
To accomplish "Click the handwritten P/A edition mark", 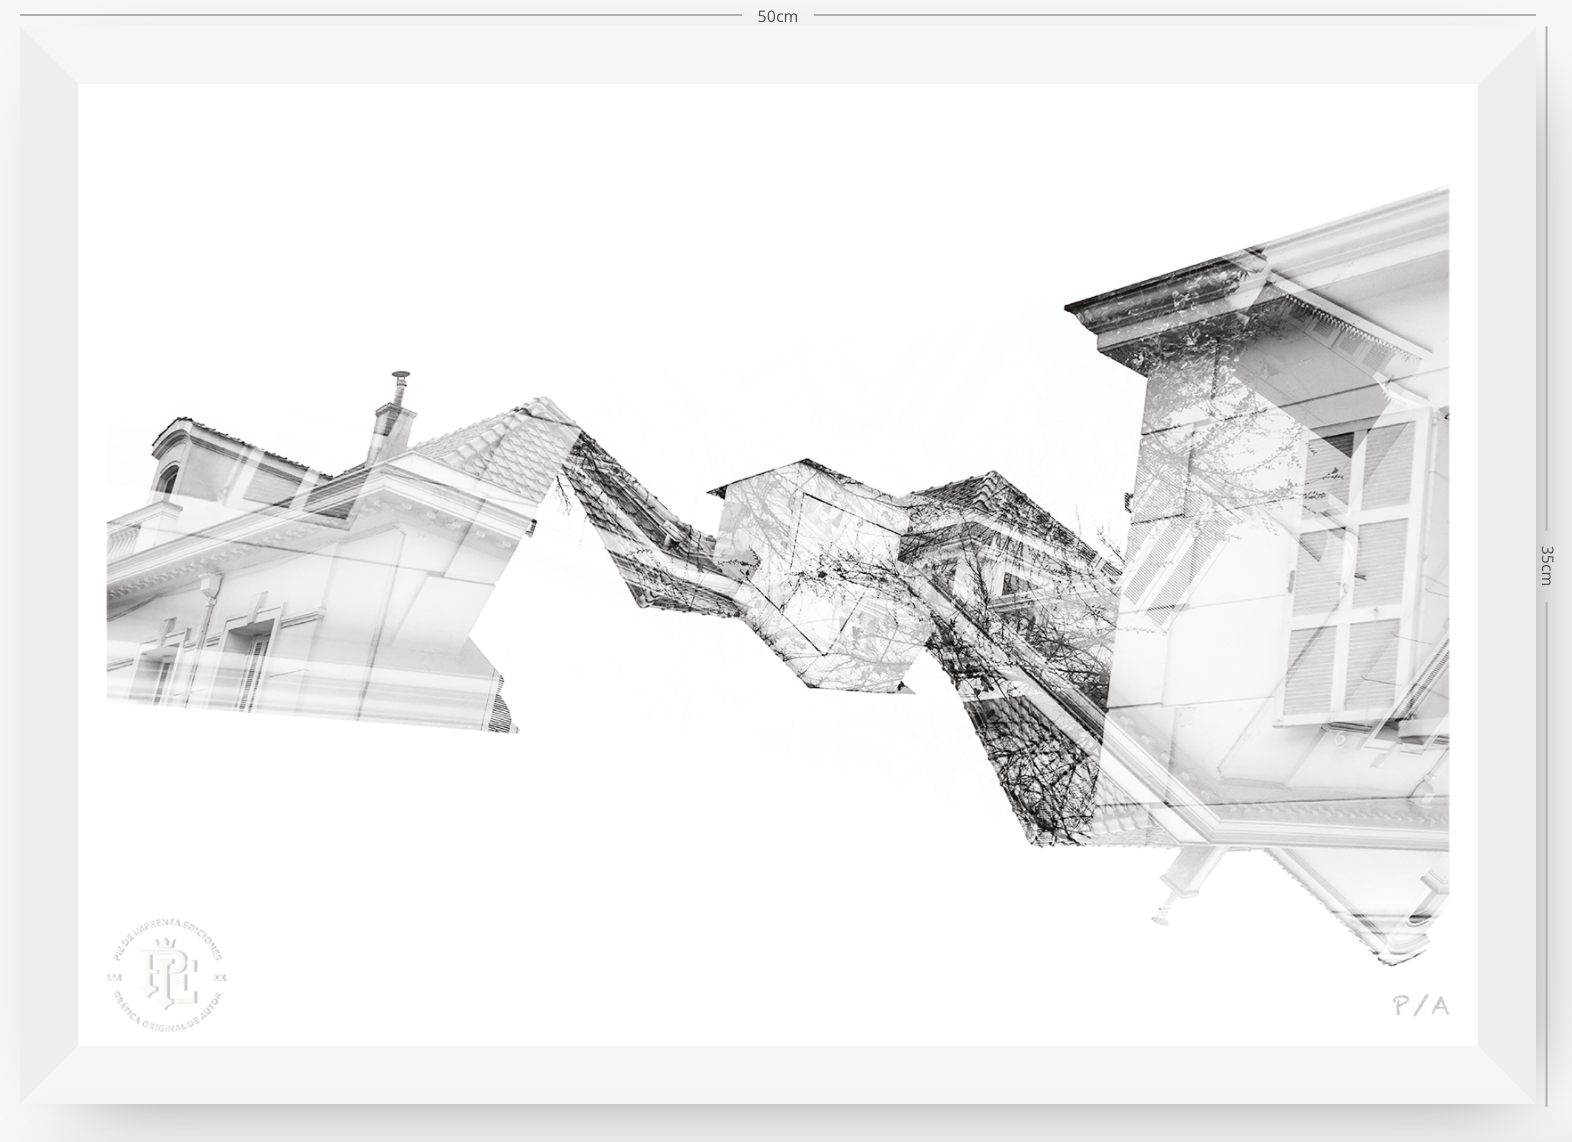I will point(1421,1005).
